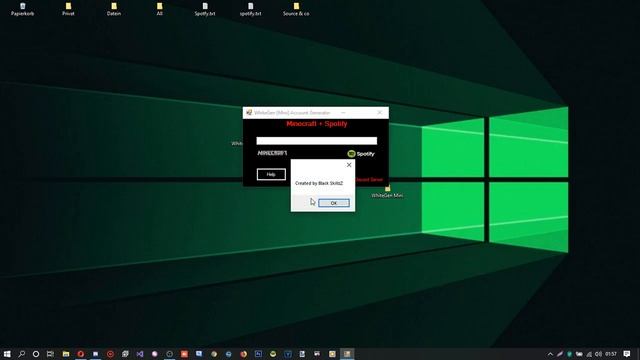Screen dimensions: 640x360
Task: Select the Papierkorb recycle bin icon
Action: [22, 9]
